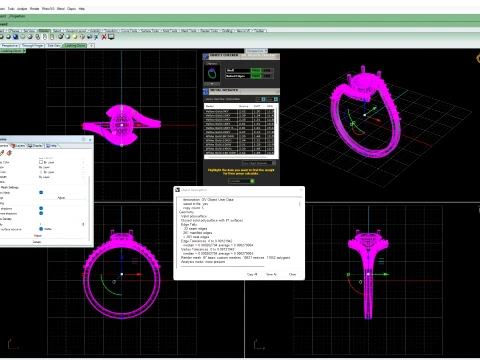
Task: Toggle the surface isocurve checkbox
Action: click(x=41, y=229)
